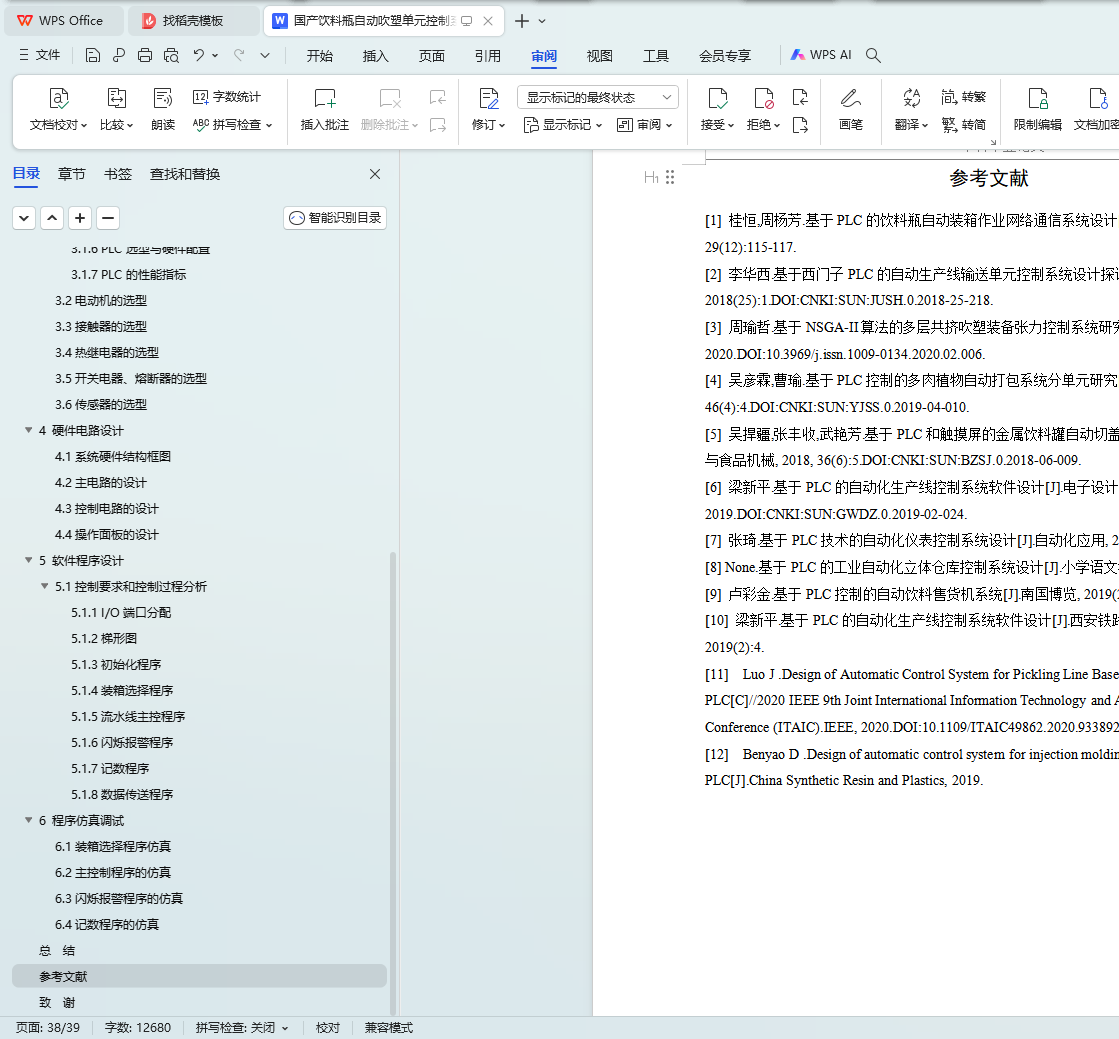1119x1039 pixels.
Task: Convert text with 转繁 button
Action: click(x=963, y=96)
